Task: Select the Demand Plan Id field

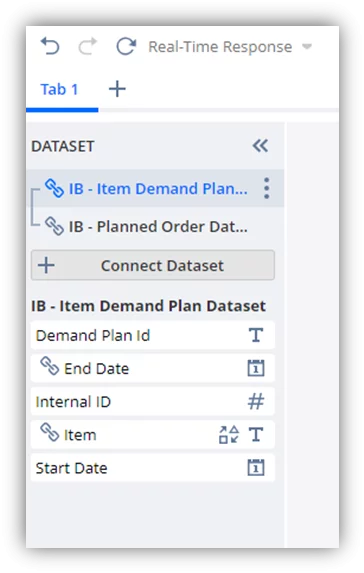Action: [x=153, y=335]
